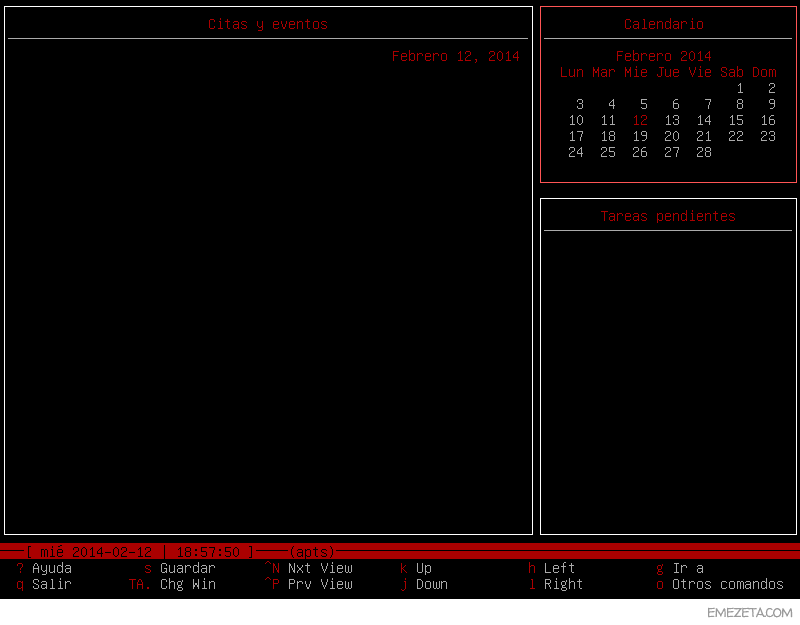Select day 25 in the calendar
The width and height of the screenshot is (800, 625).
pyautogui.click(x=608, y=153)
